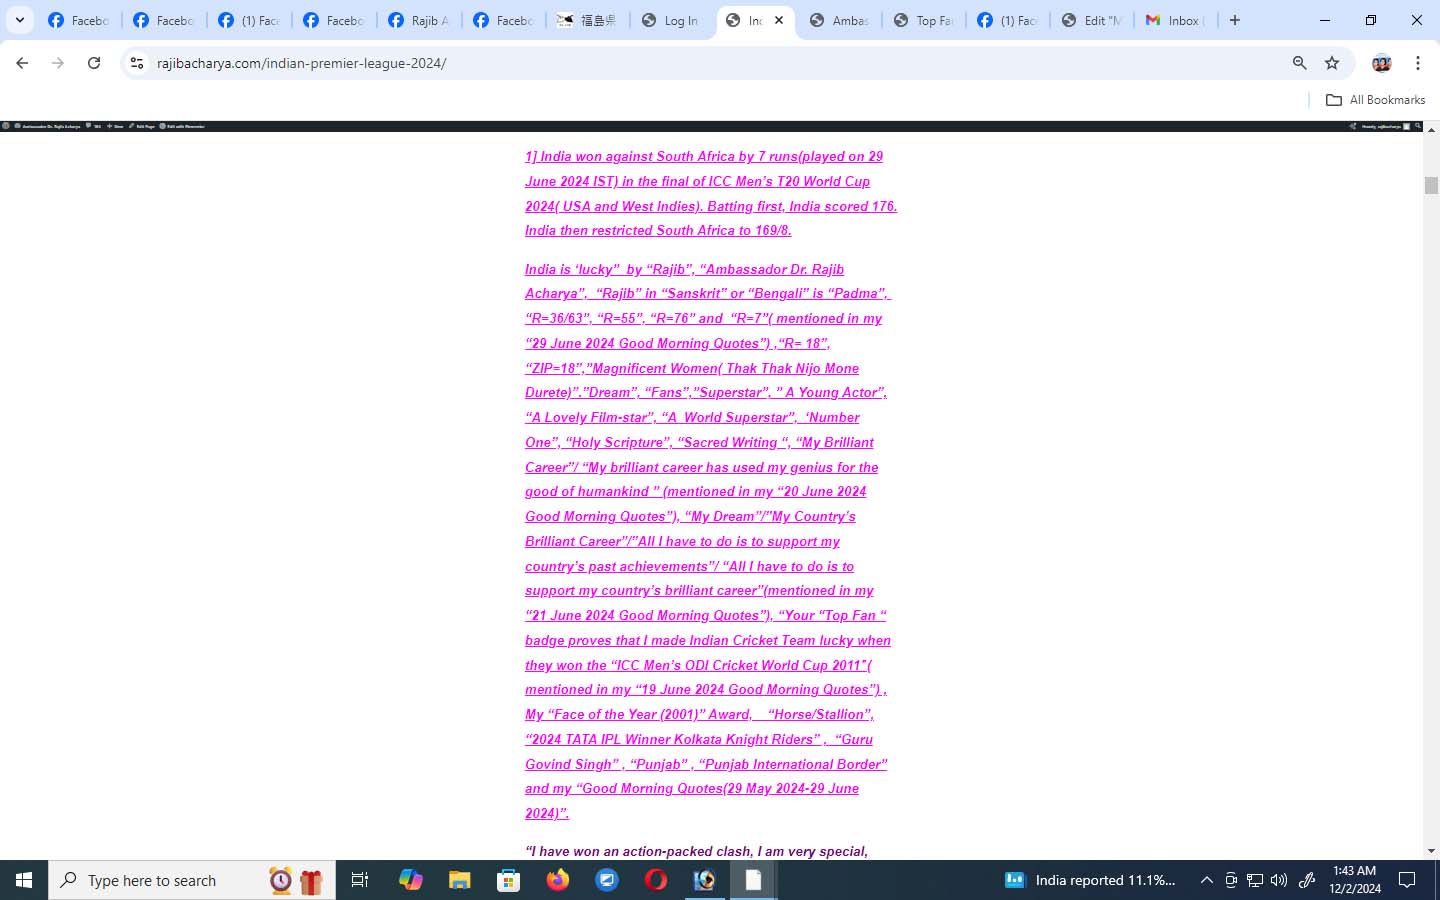Open the Chrome three-dot menu
1440x900 pixels.
(1418, 63)
